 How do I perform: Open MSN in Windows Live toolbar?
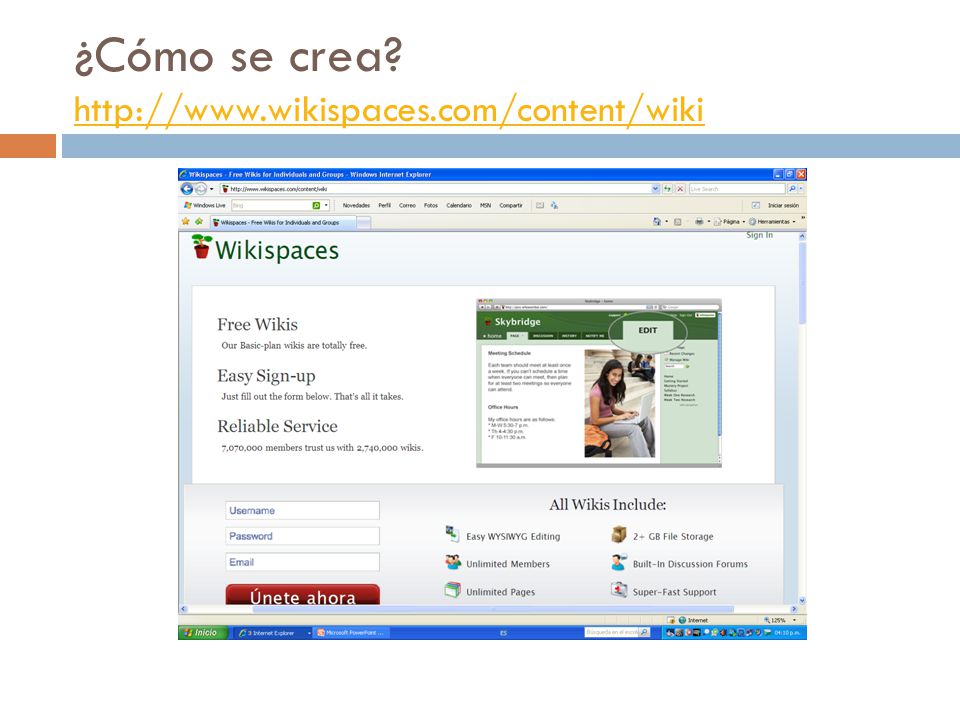[486, 206]
